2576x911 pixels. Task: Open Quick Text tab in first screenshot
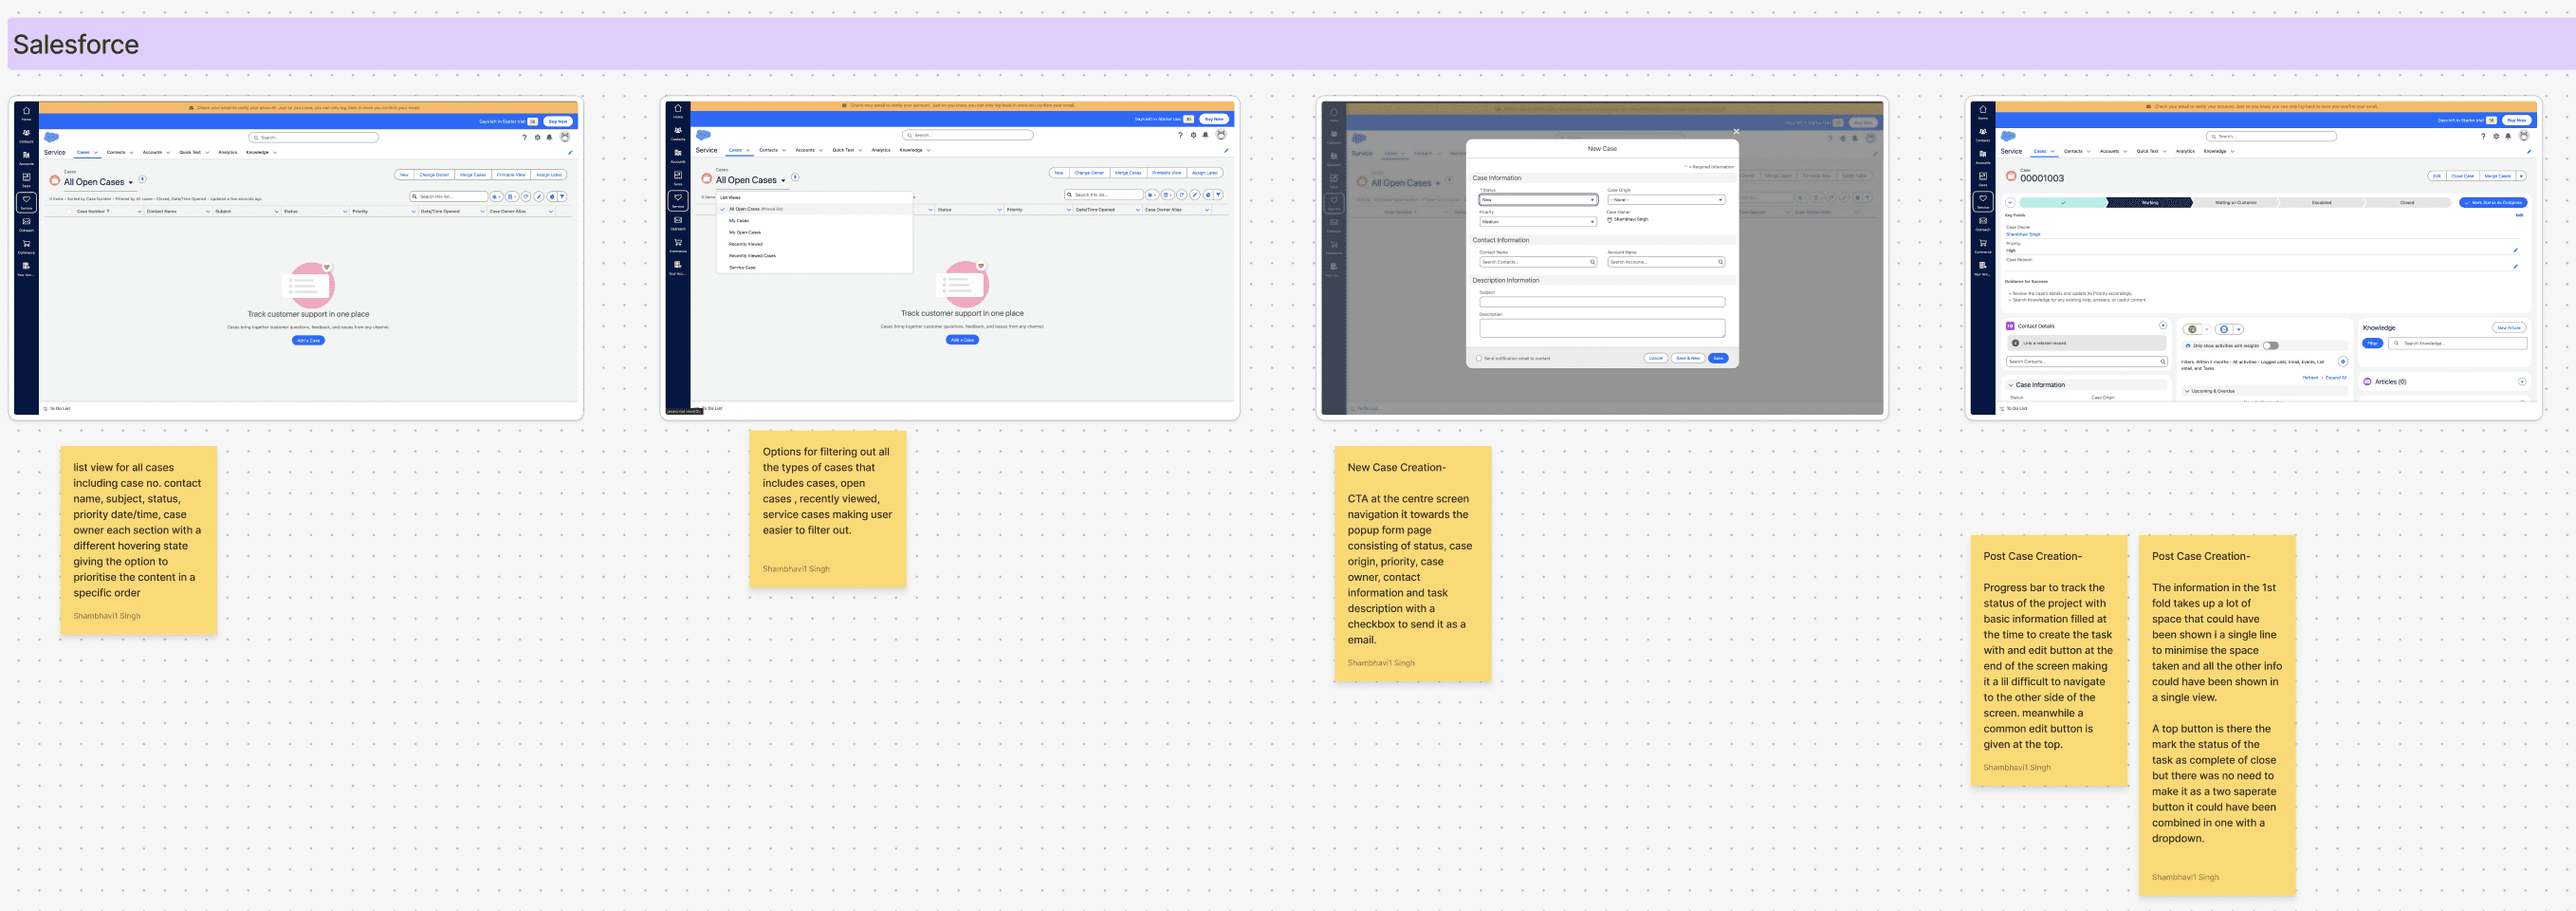coord(190,152)
